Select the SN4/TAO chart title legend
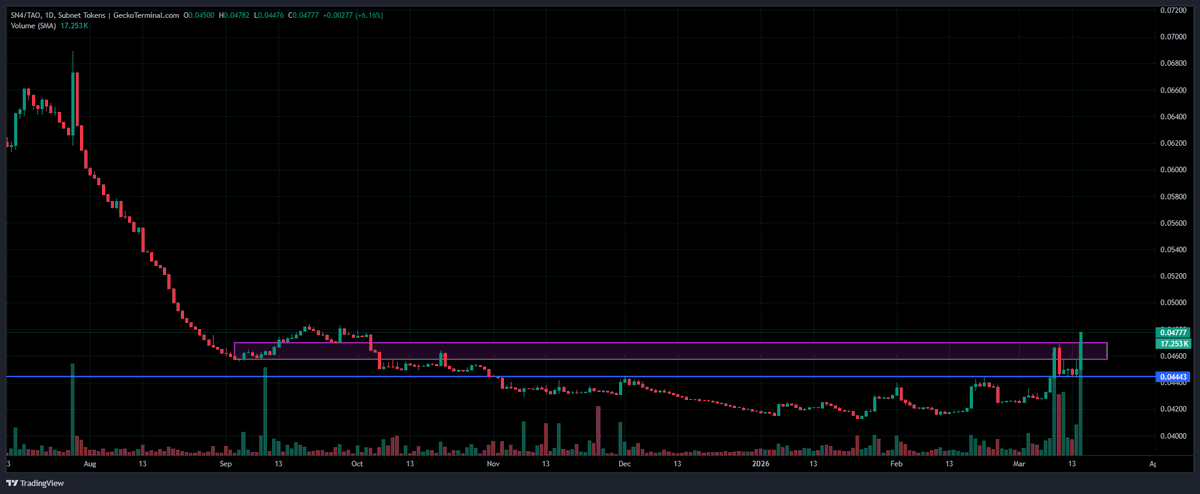This screenshot has width=1200, height=494. (95, 15)
